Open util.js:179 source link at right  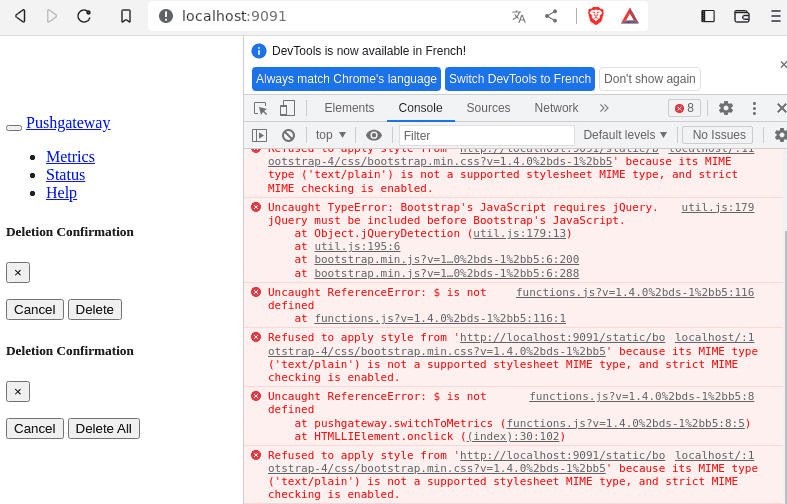(x=718, y=207)
